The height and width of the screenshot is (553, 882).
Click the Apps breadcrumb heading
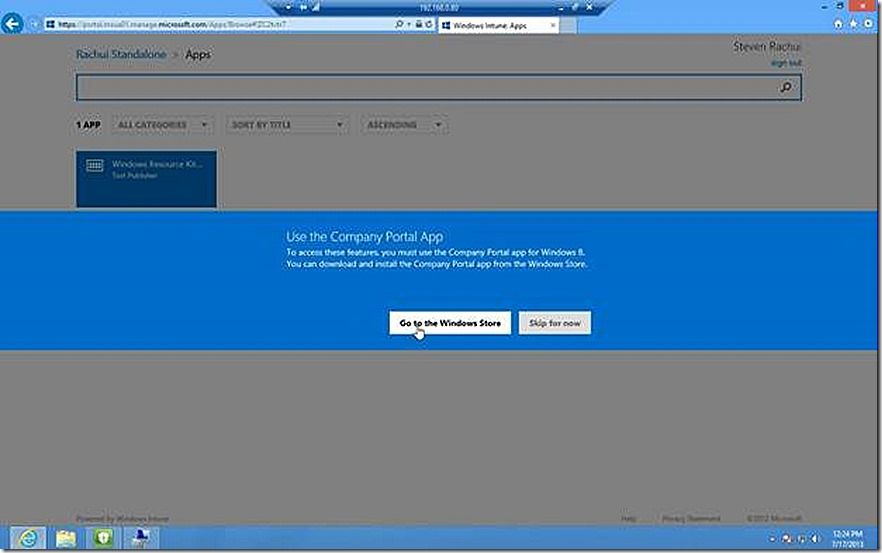coord(198,55)
